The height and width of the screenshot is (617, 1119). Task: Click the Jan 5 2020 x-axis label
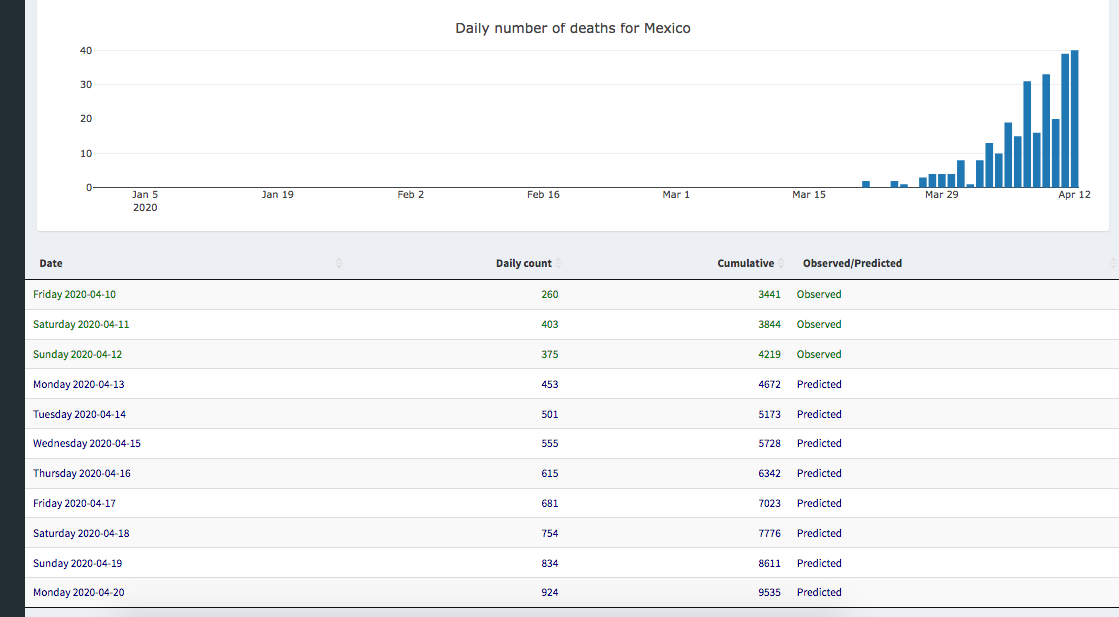click(145, 201)
